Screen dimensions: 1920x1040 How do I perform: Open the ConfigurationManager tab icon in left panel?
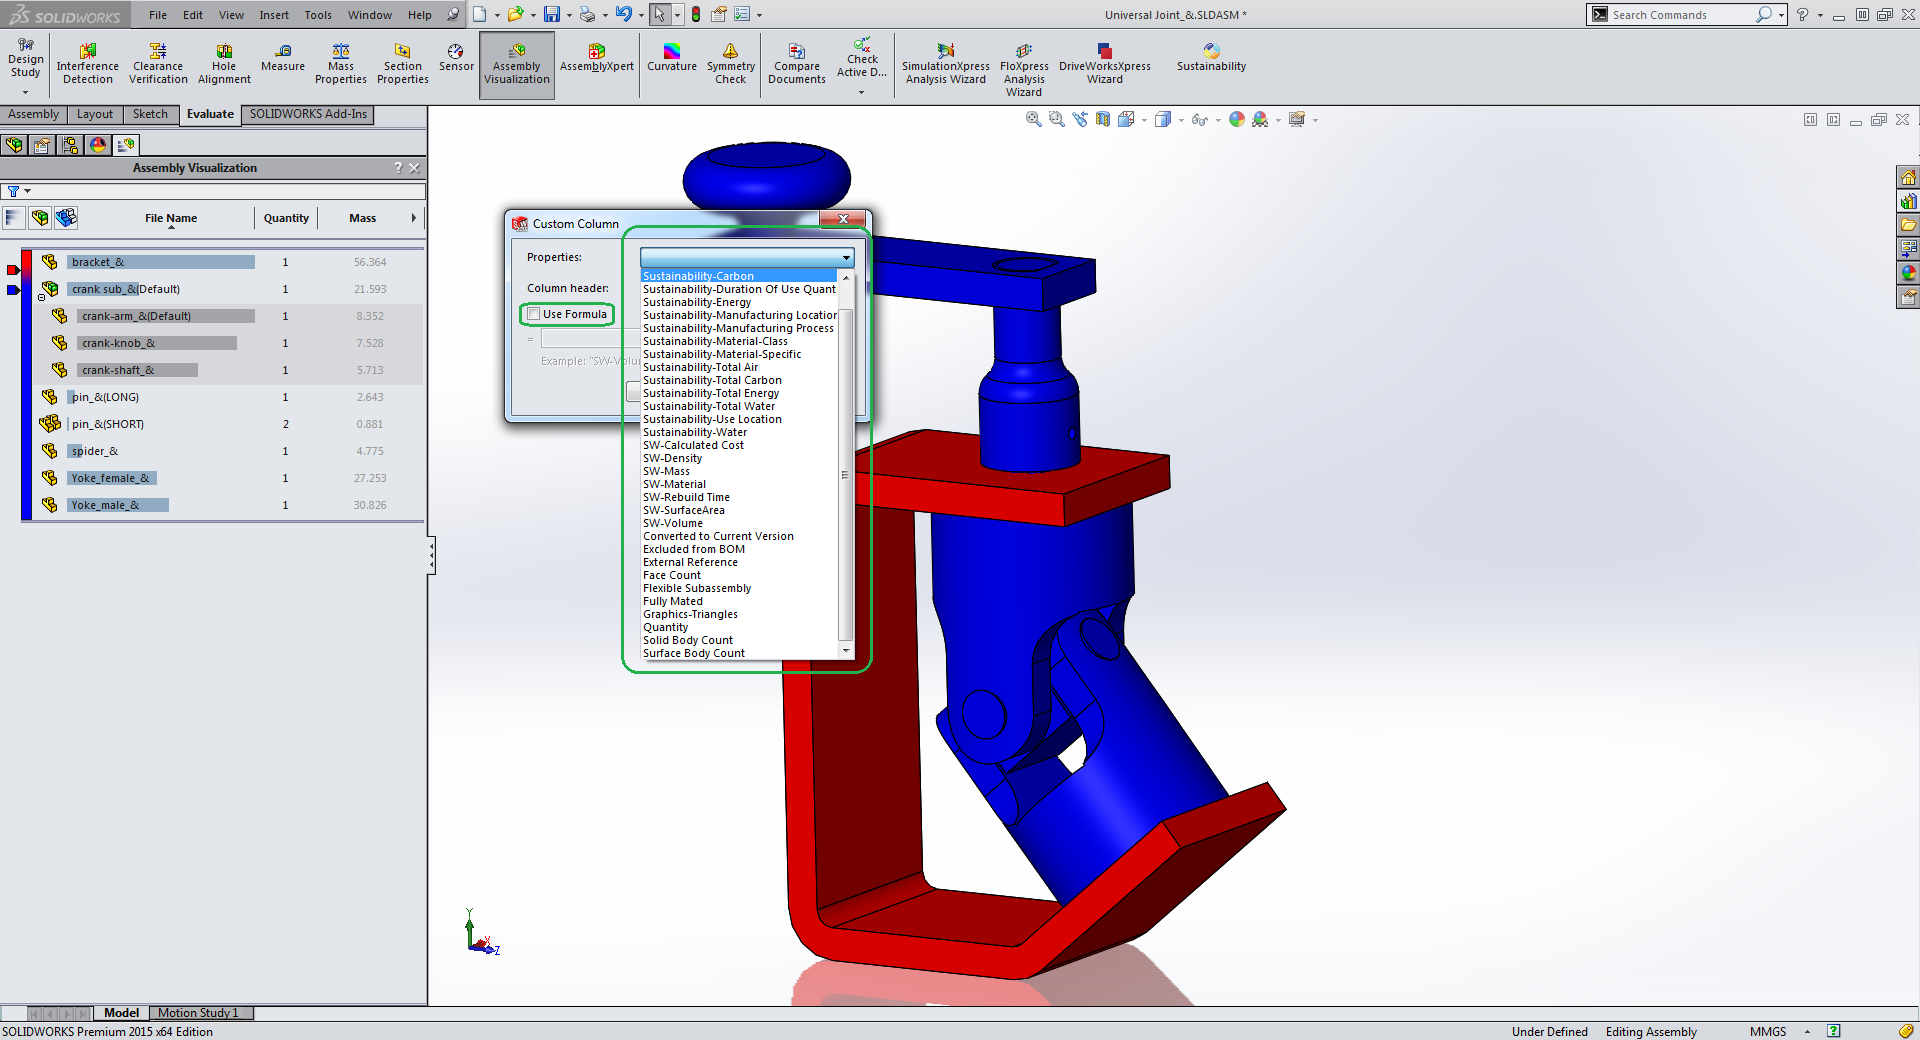click(70, 145)
